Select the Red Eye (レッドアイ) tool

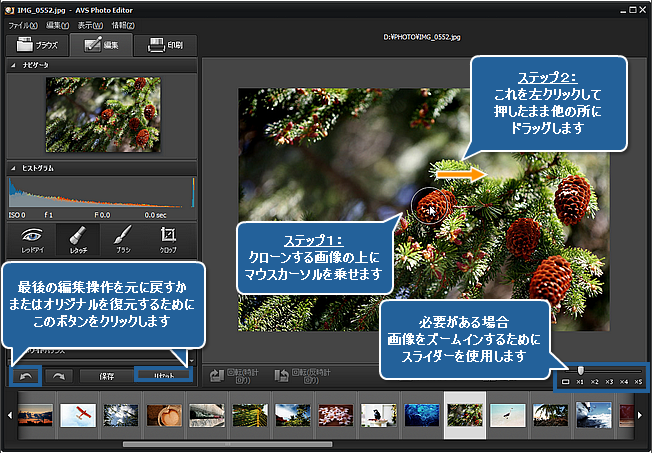(31, 238)
